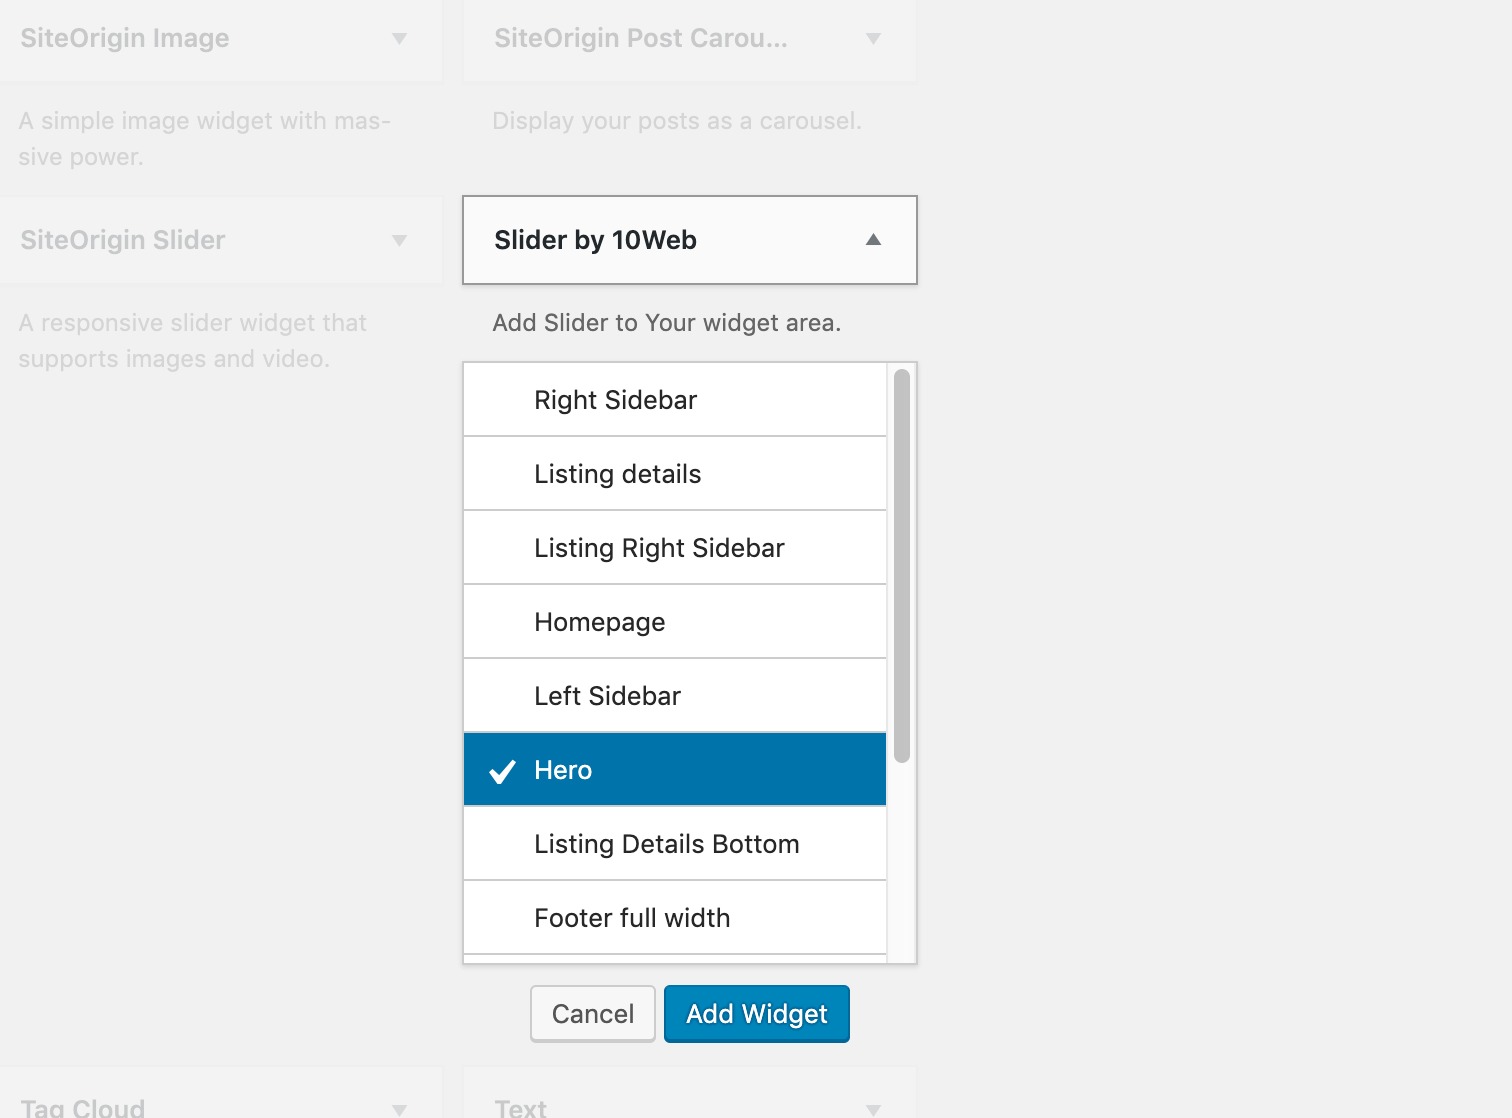This screenshot has width=1512, height=1118.
Task: Click the Cancel button
Action: [593, 1014]
